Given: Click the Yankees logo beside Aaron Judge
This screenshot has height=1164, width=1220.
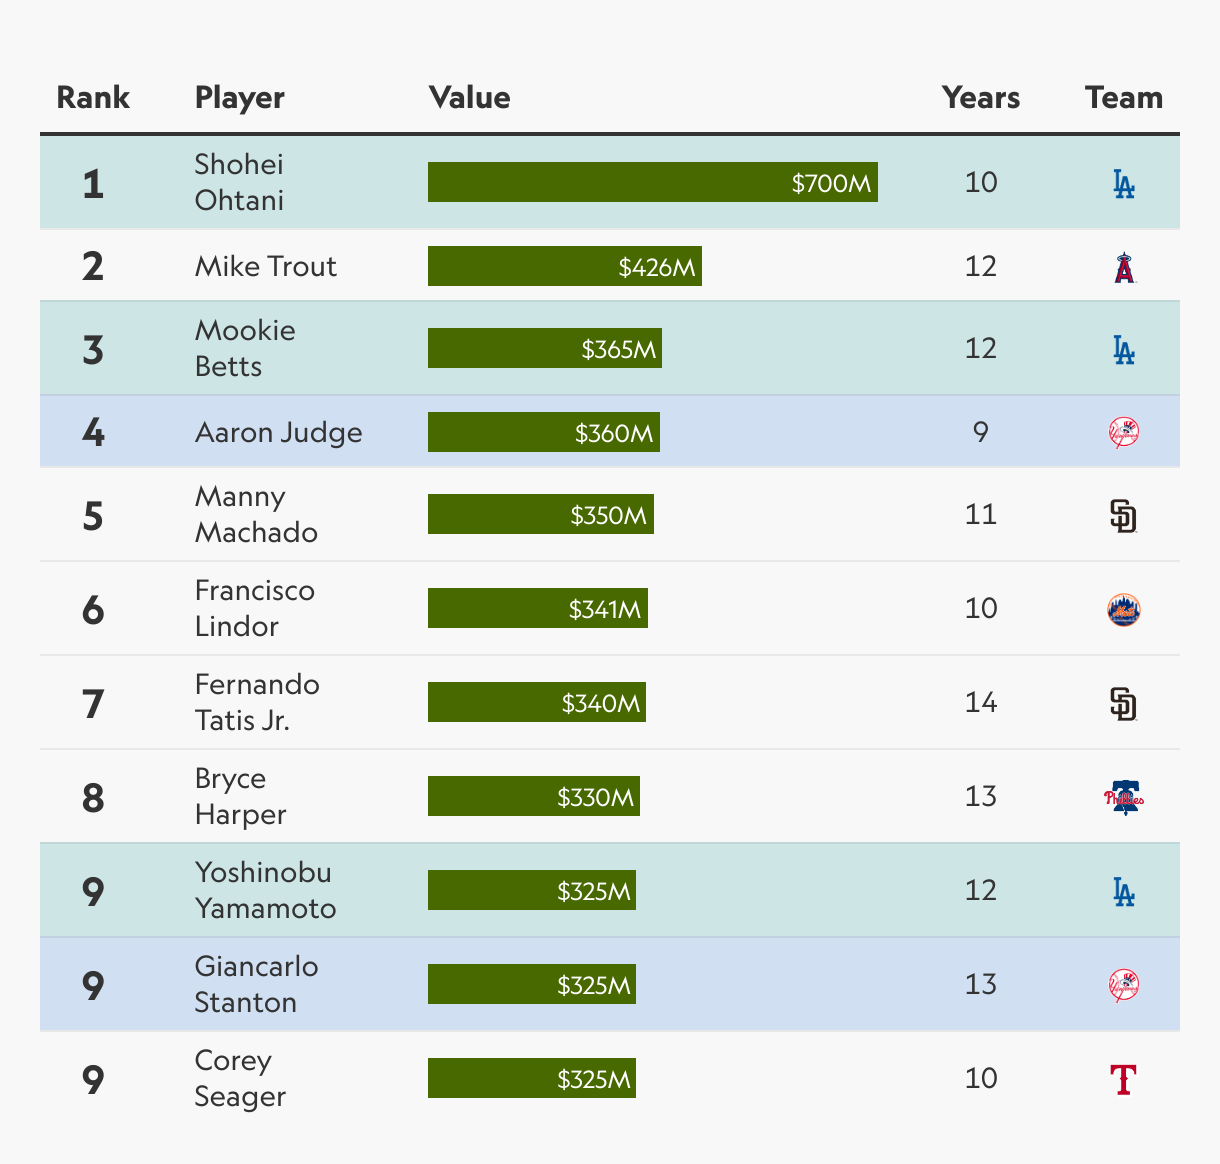Looking at the screenshot, I should pos(1124,433).
